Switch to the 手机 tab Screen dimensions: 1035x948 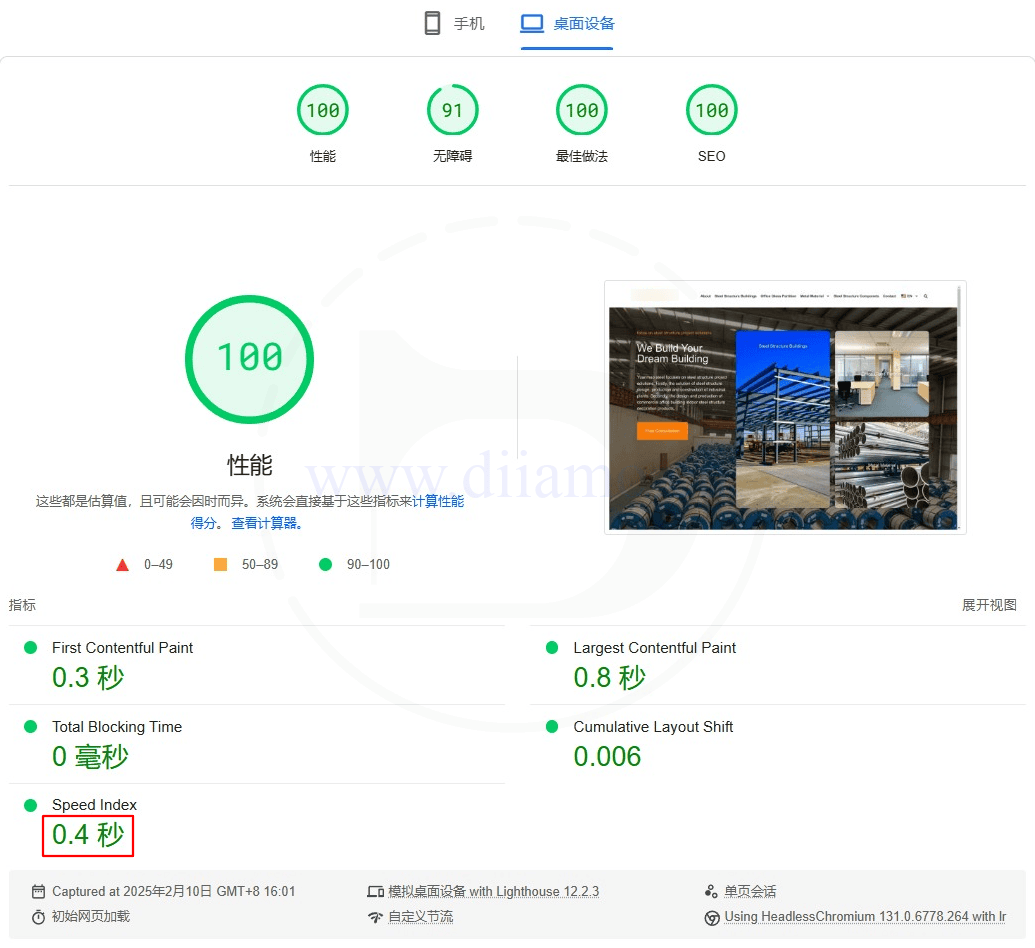tap(454, 23)
